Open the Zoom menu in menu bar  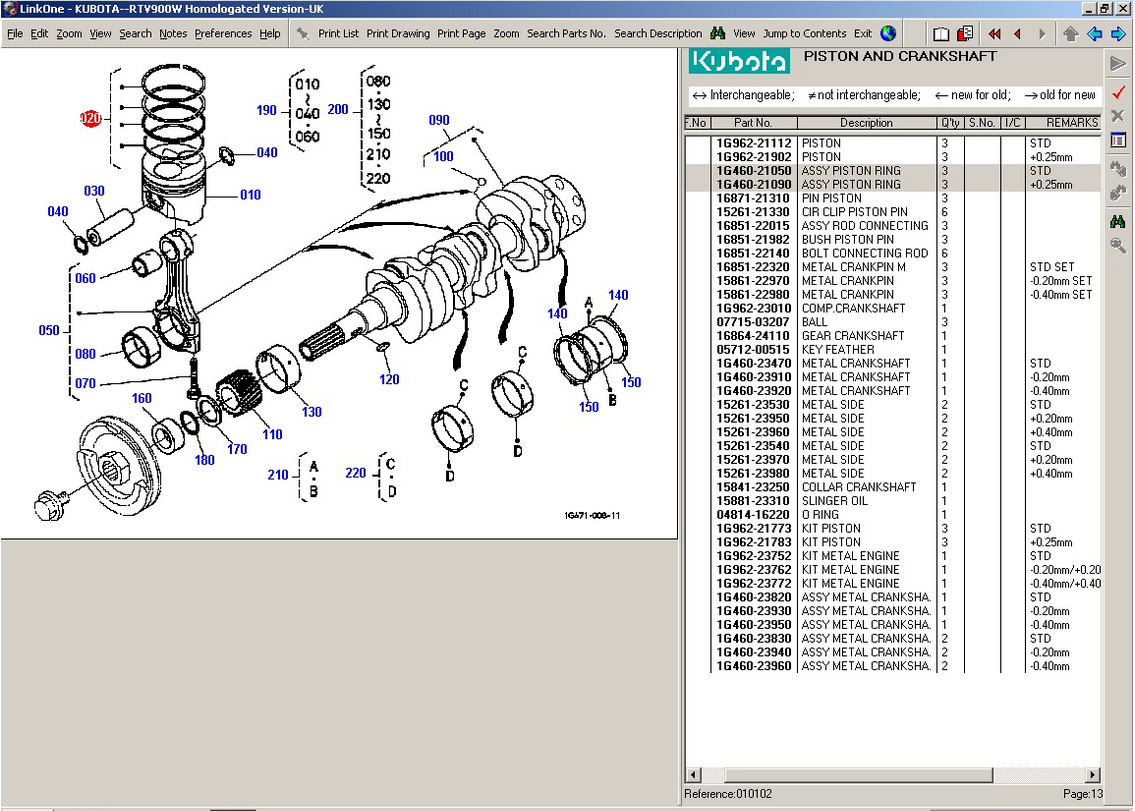(69, 33)
